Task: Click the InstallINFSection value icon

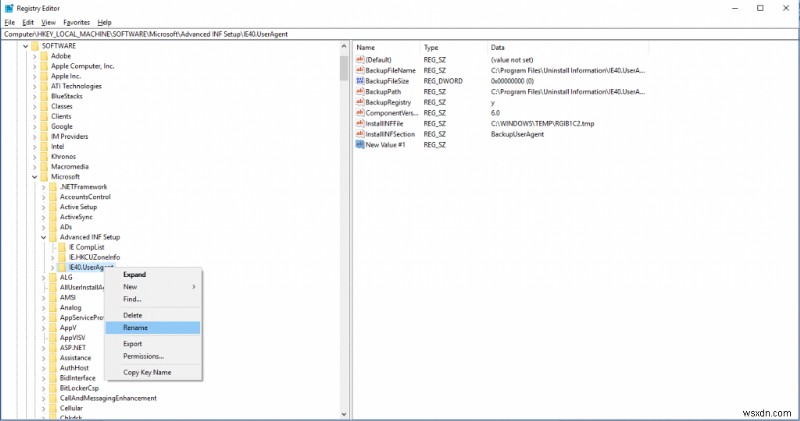Action: point(360,134)
